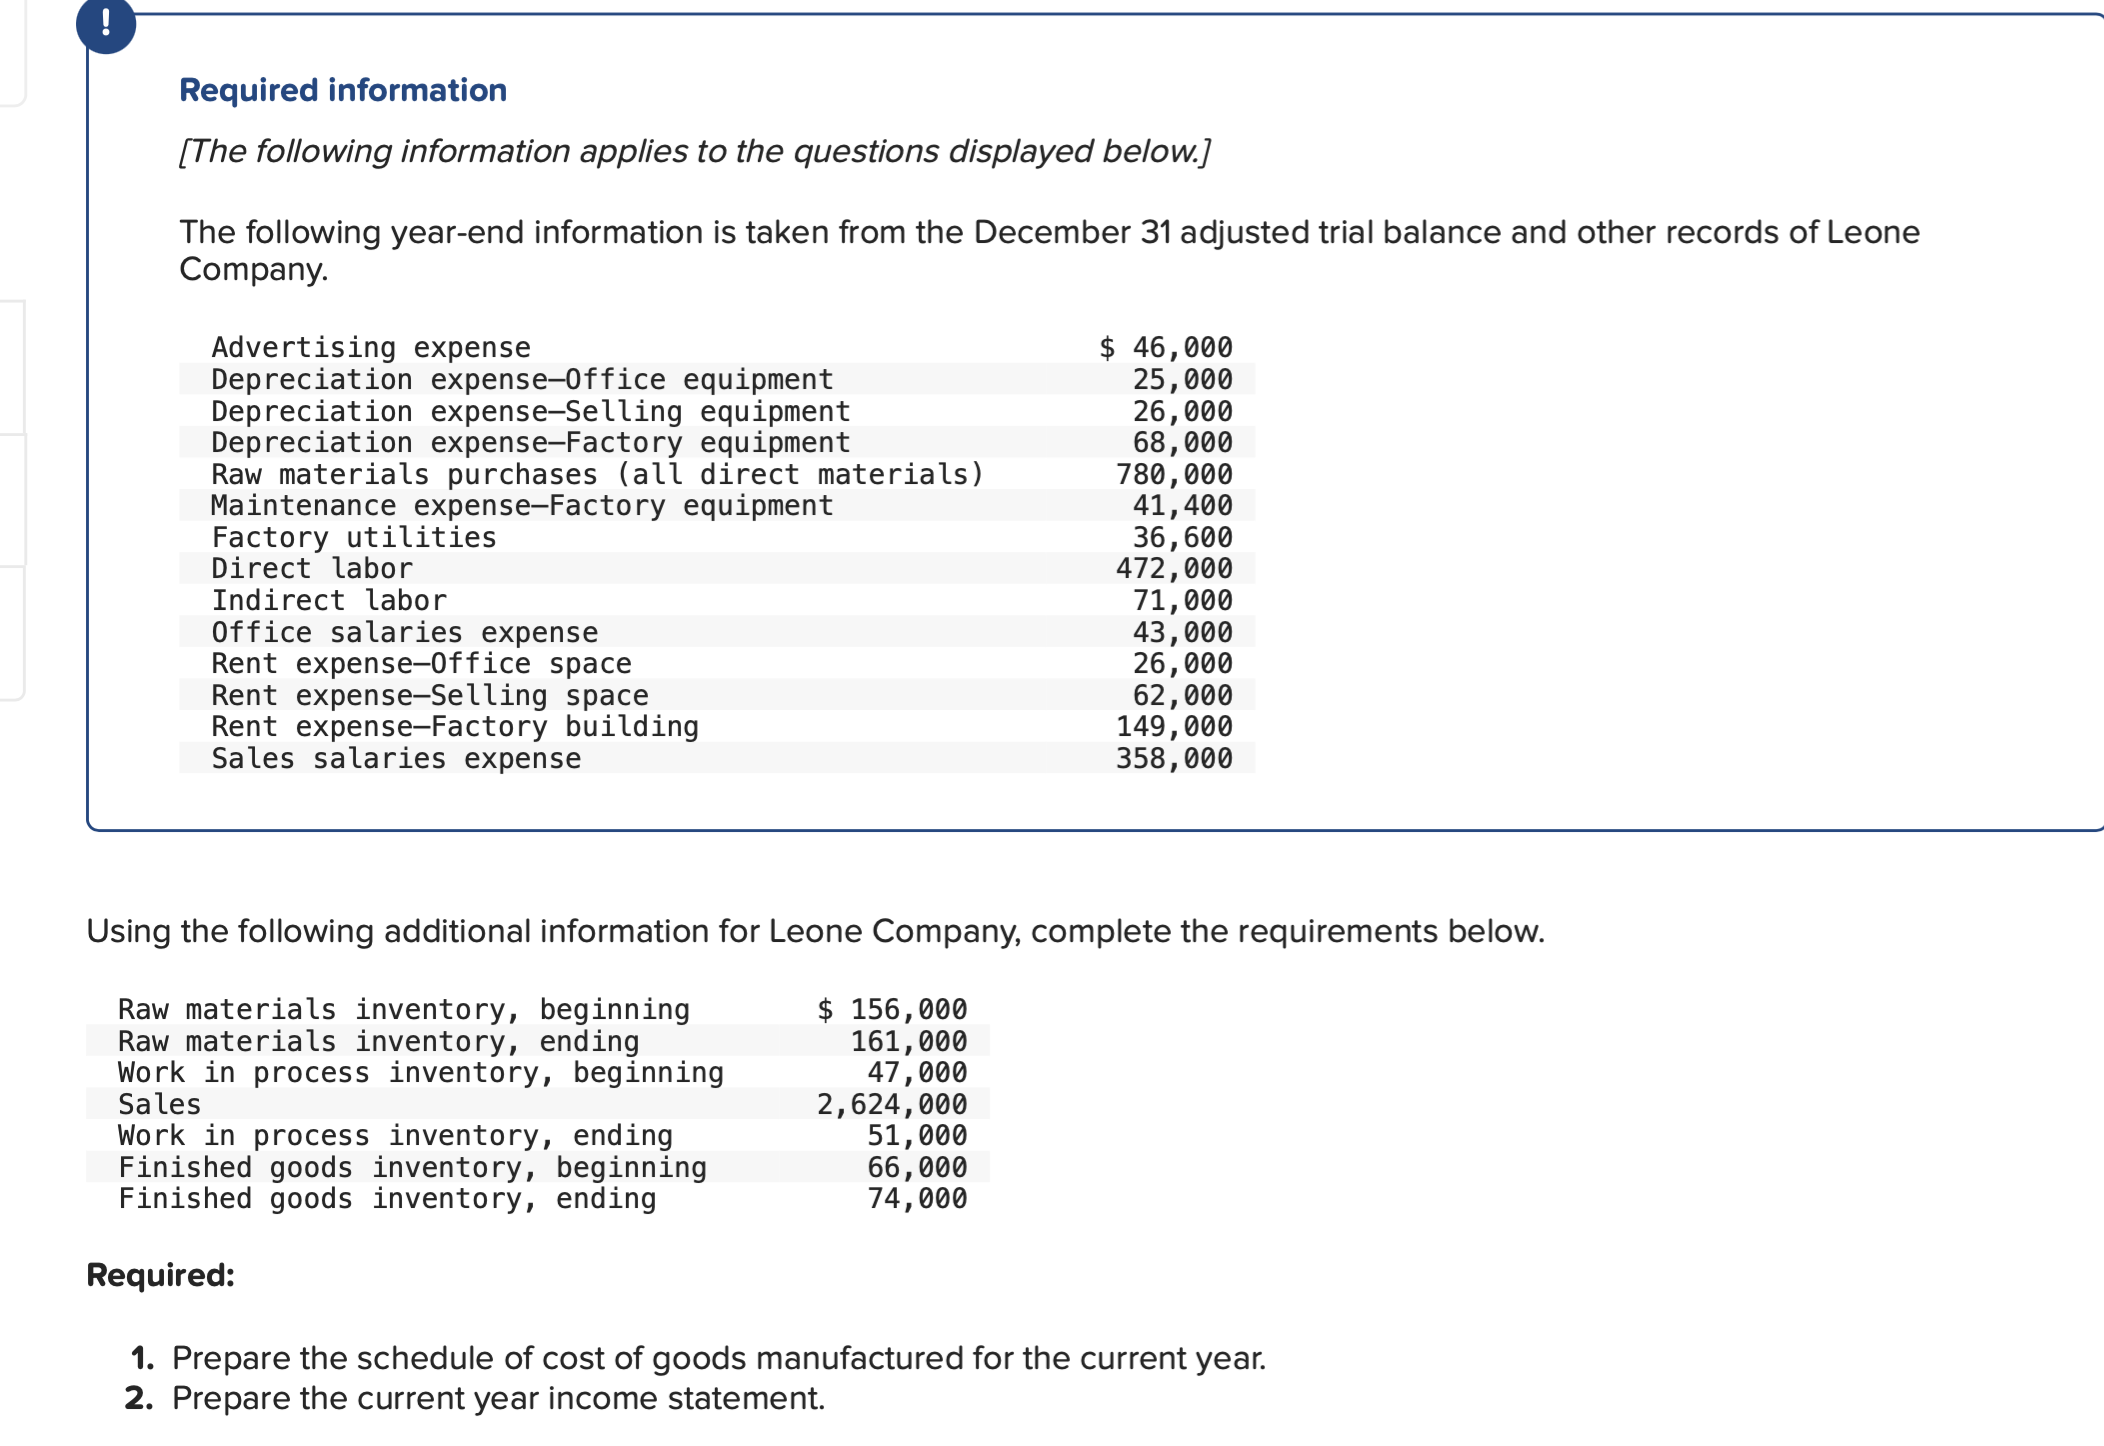
Task: Click the 780,000 raw materials purchases amount
Action: [1173, 474]
